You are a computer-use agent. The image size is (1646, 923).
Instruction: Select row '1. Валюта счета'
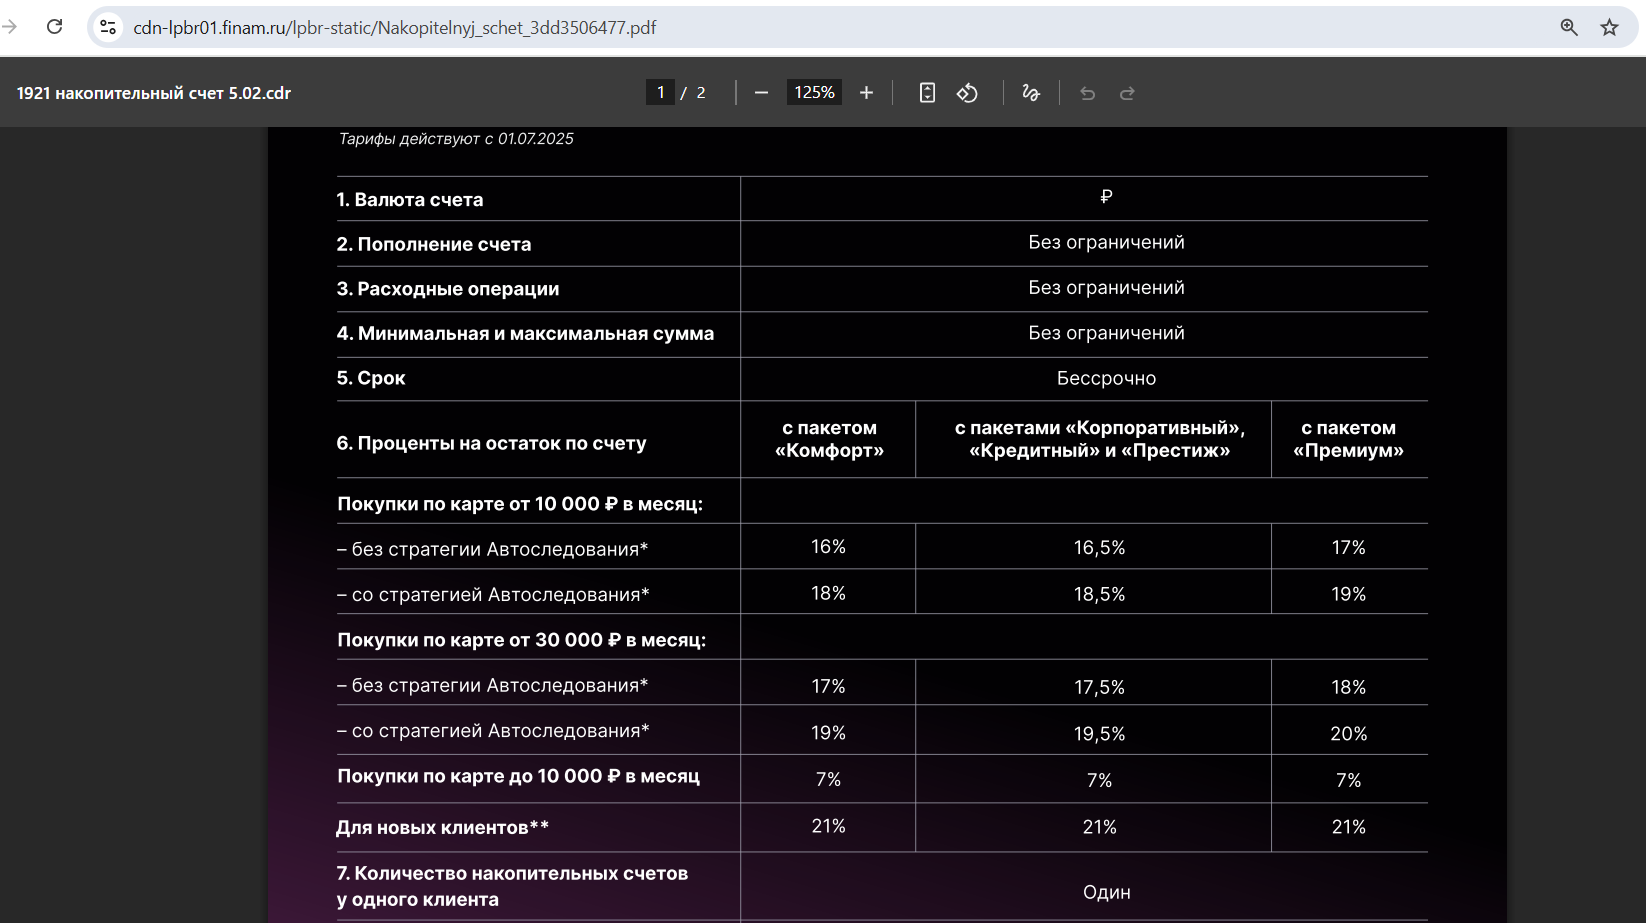point(882,199)
